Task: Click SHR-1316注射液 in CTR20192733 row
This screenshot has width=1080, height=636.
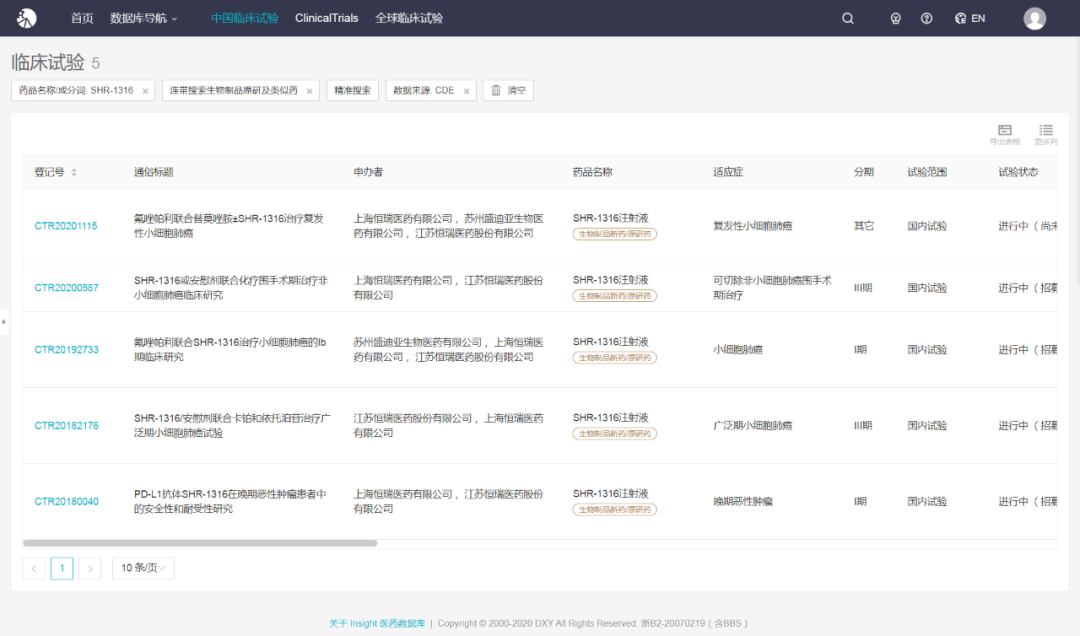Action: [610, 342]
